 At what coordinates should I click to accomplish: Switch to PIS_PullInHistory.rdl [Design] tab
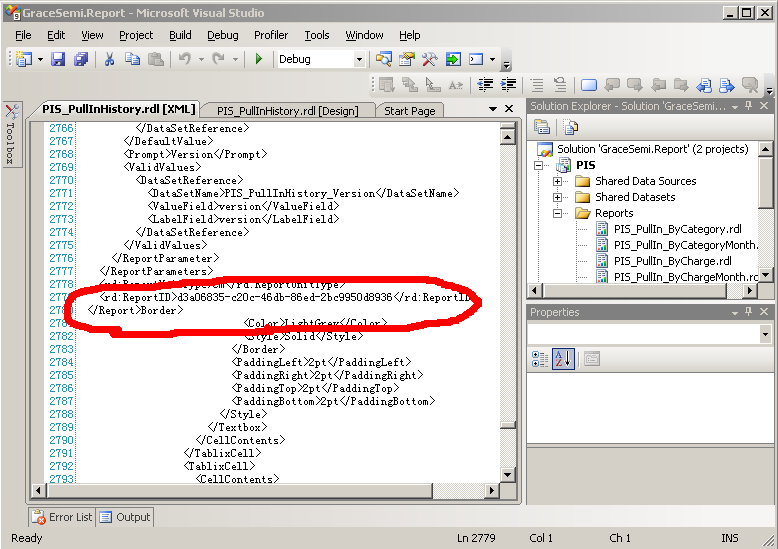click(x=288, y=111)
